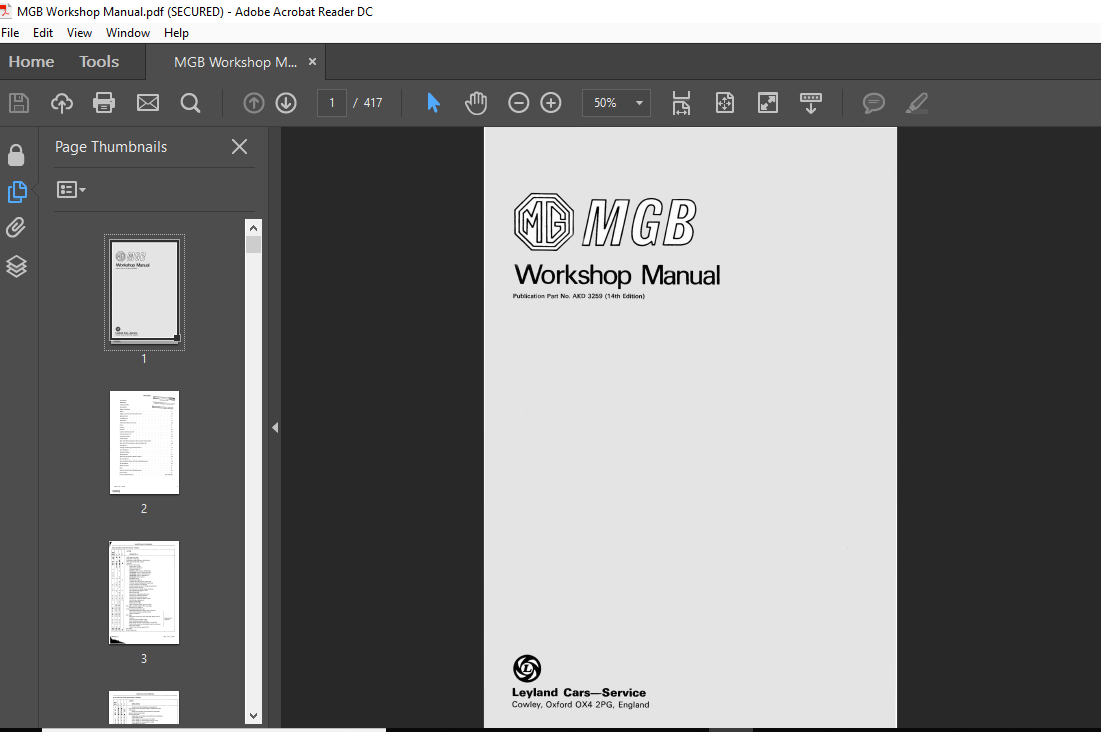Image resolution: width=1101 pixels, height=732 pixels.
Task: Switch to the Home tab
Action: point(32,62)
